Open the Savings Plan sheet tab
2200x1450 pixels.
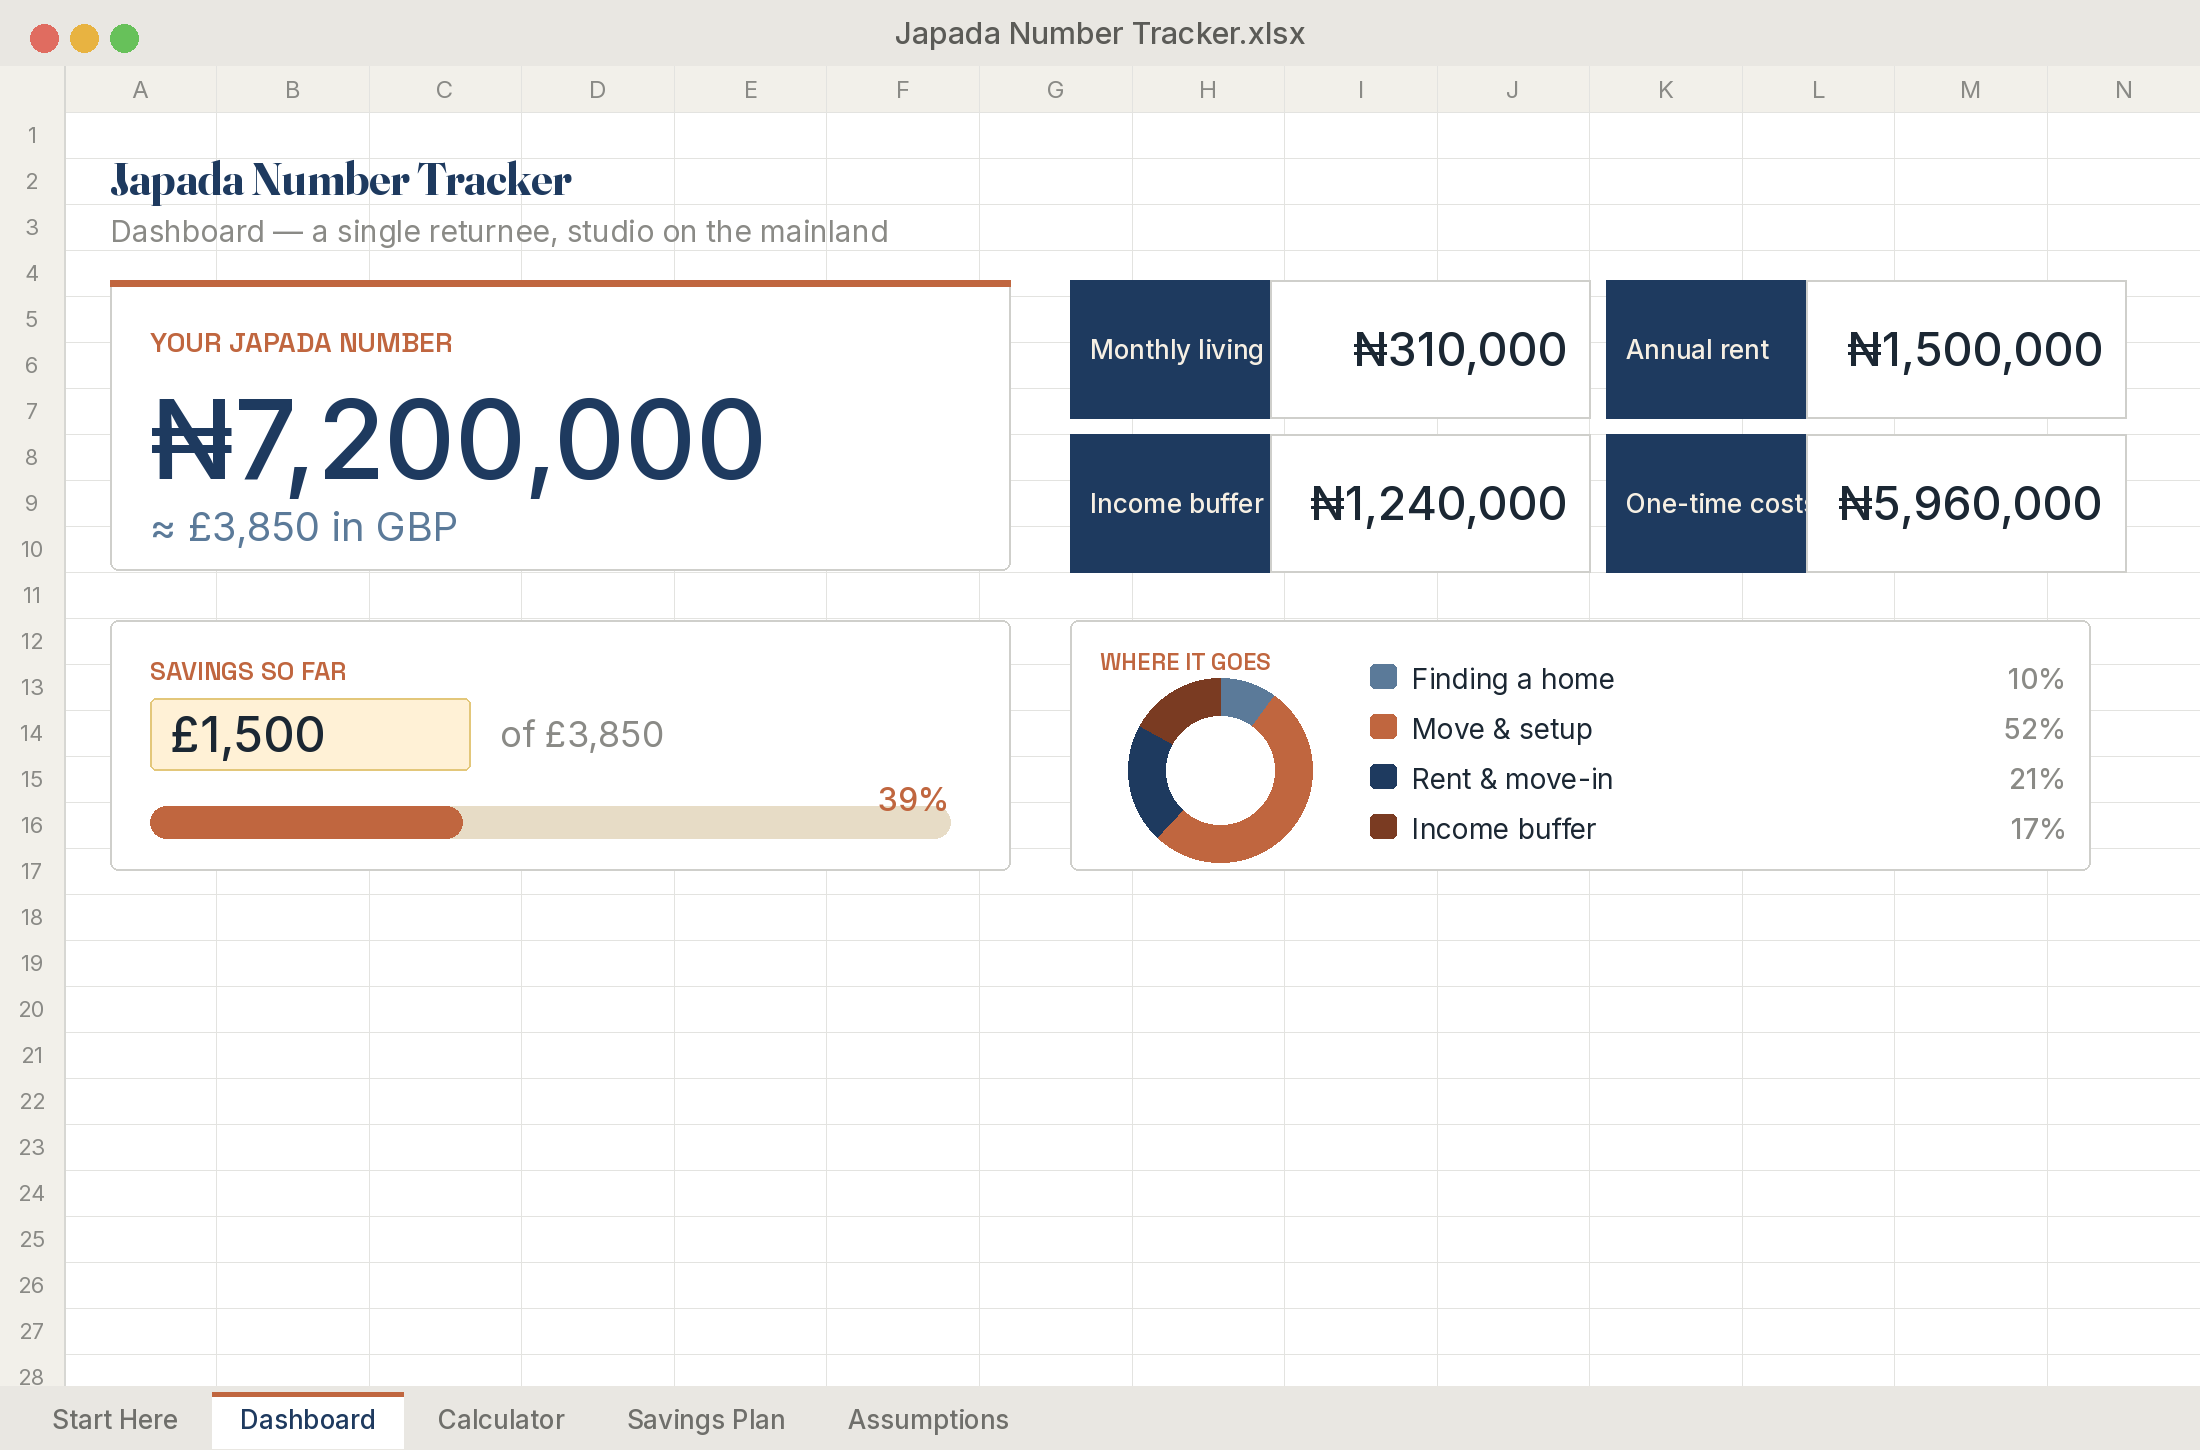[706, 1419]
